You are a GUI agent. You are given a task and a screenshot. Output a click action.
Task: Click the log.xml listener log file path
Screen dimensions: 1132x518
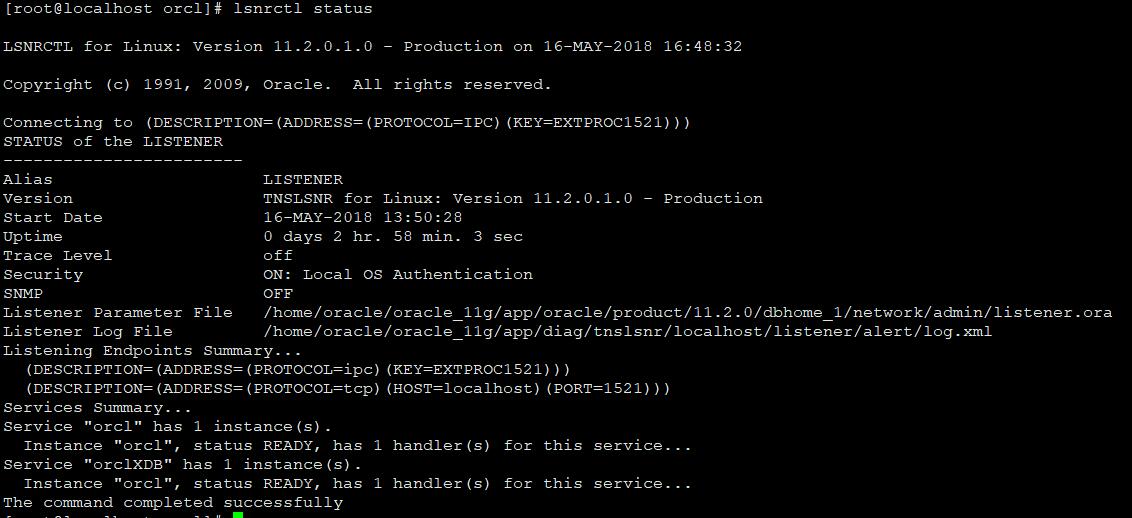627,332
